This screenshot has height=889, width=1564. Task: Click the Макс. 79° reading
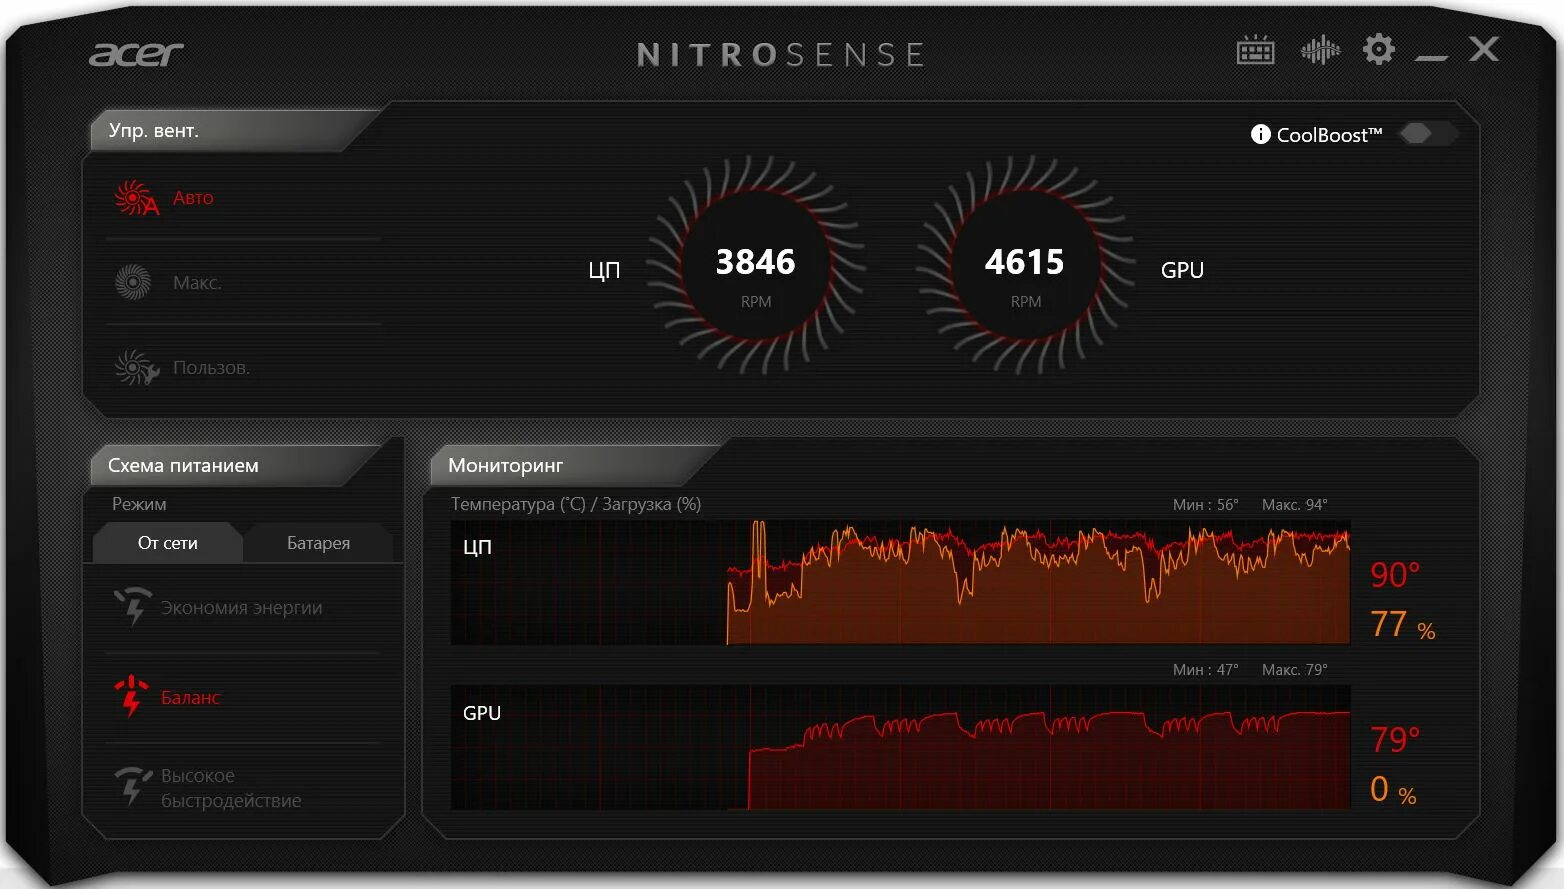1295,670
